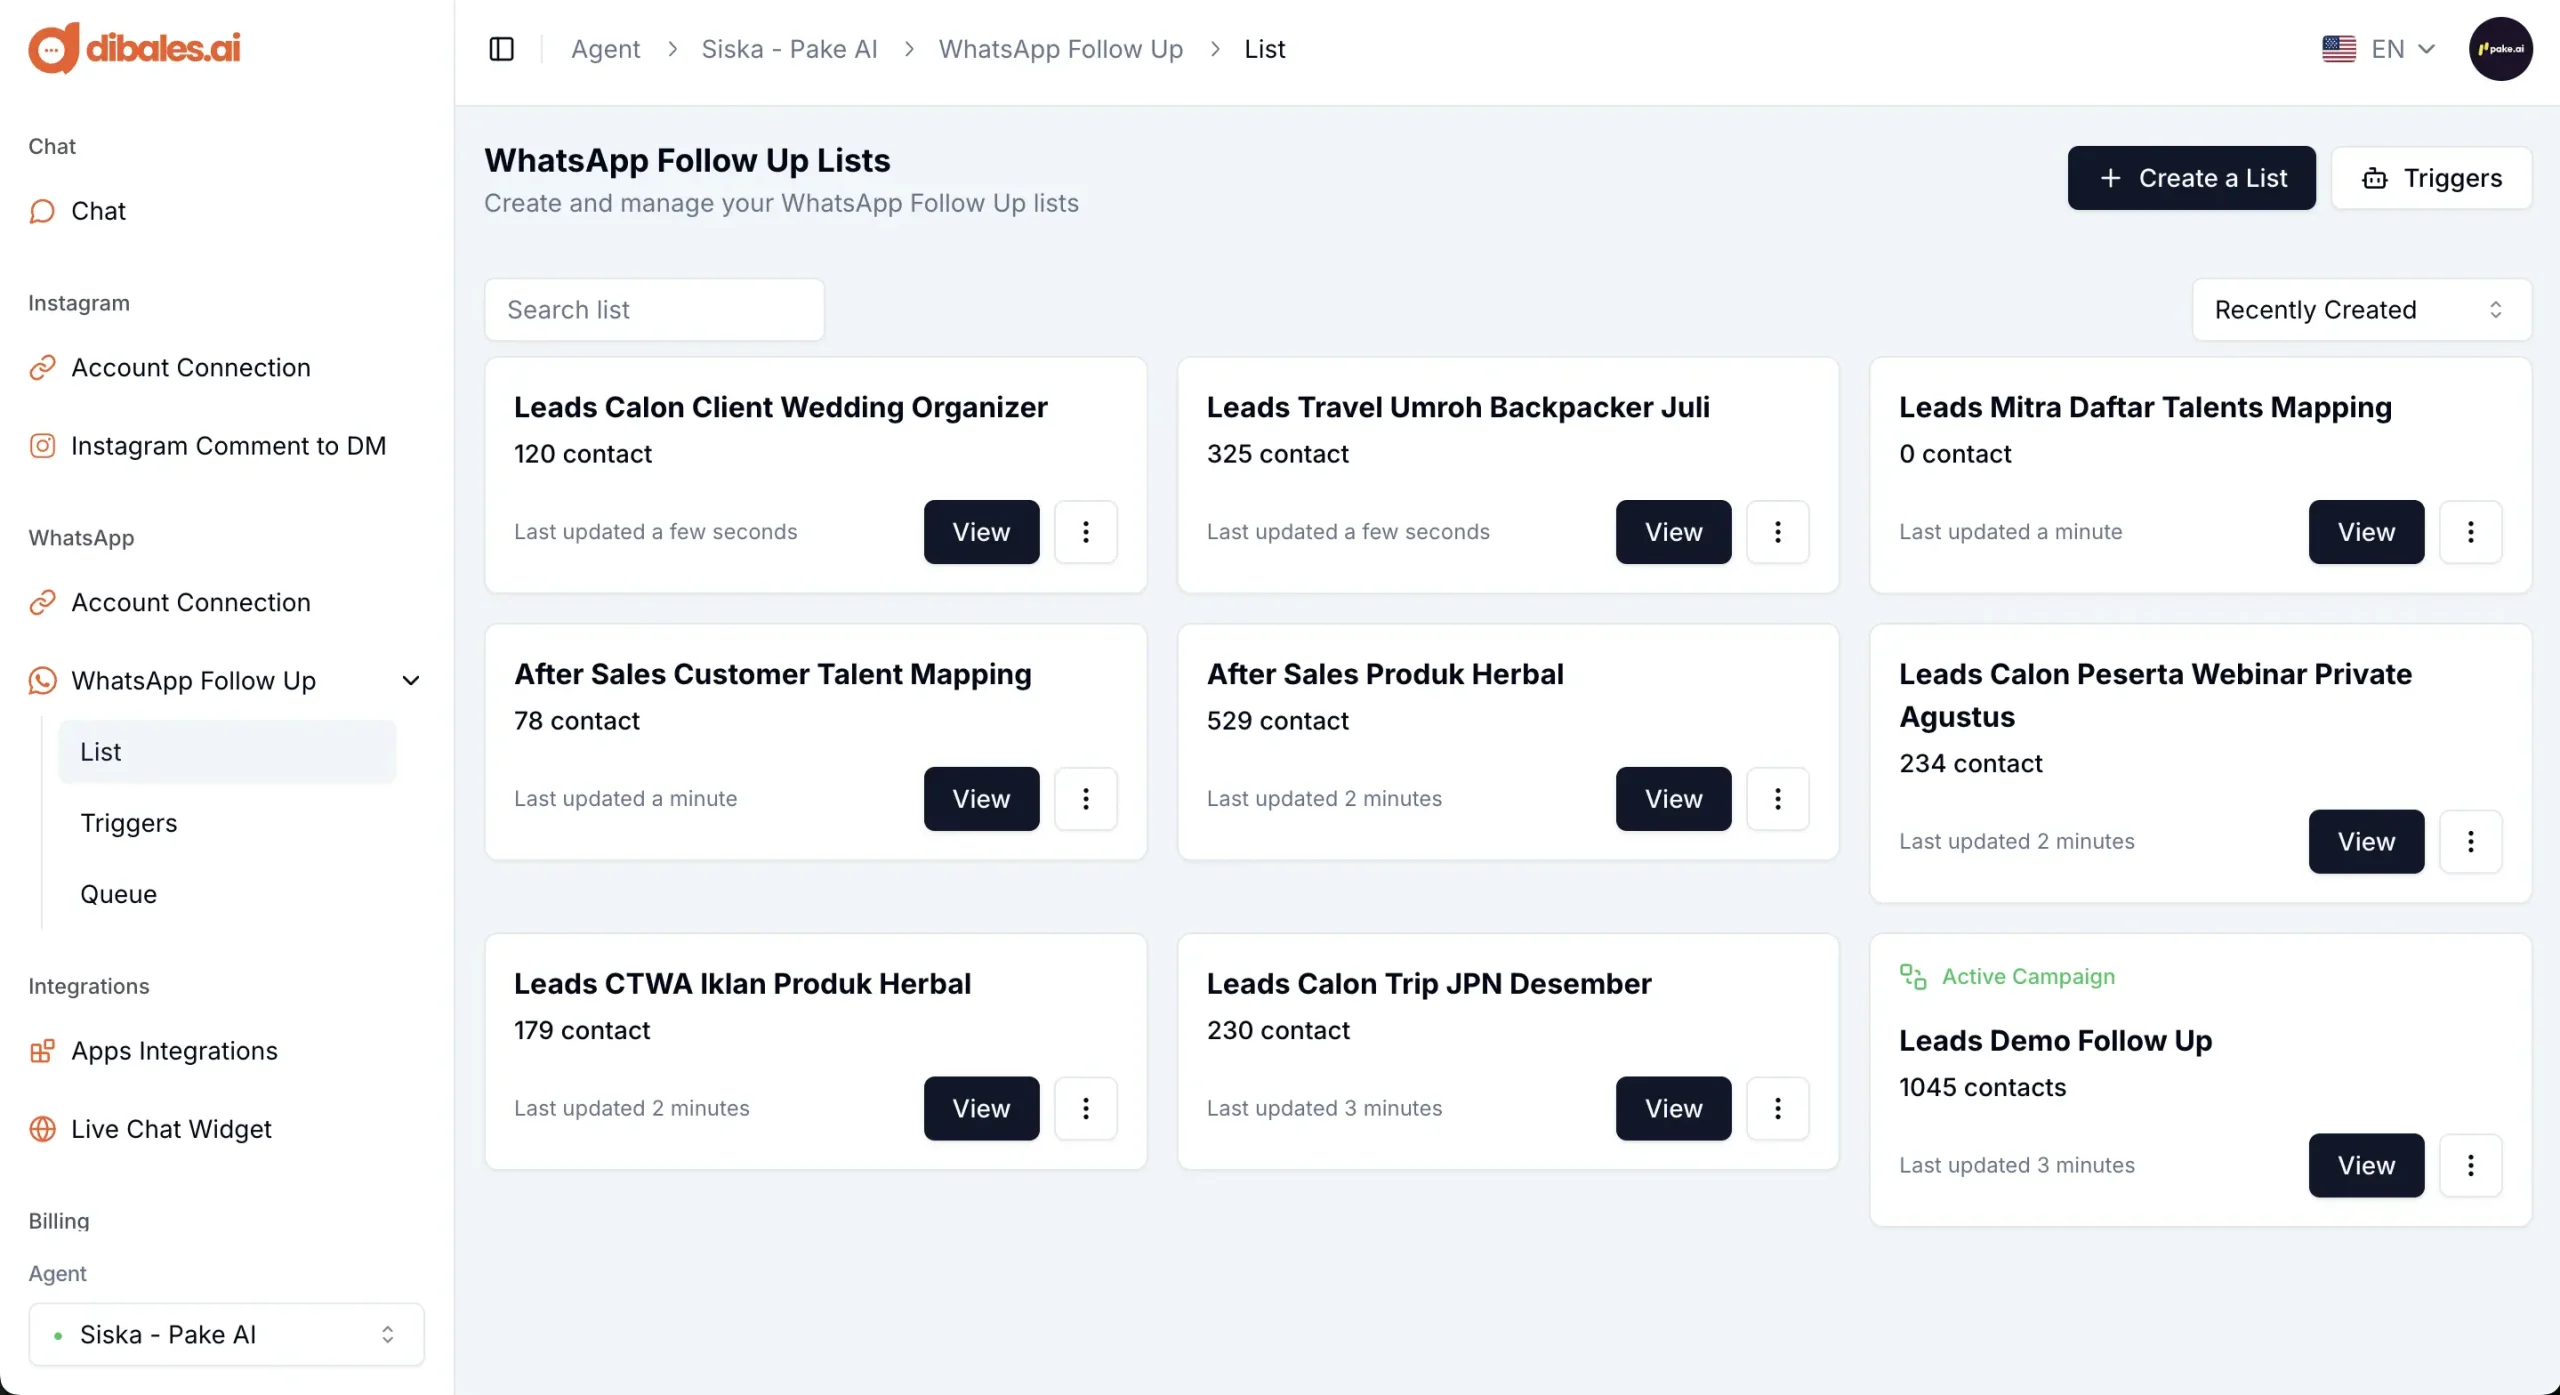This screenshot has height=1395, width=2560.
Task: View the Leads Travel Umroh Backpacker Juli list
Action: click(1673, 532)
